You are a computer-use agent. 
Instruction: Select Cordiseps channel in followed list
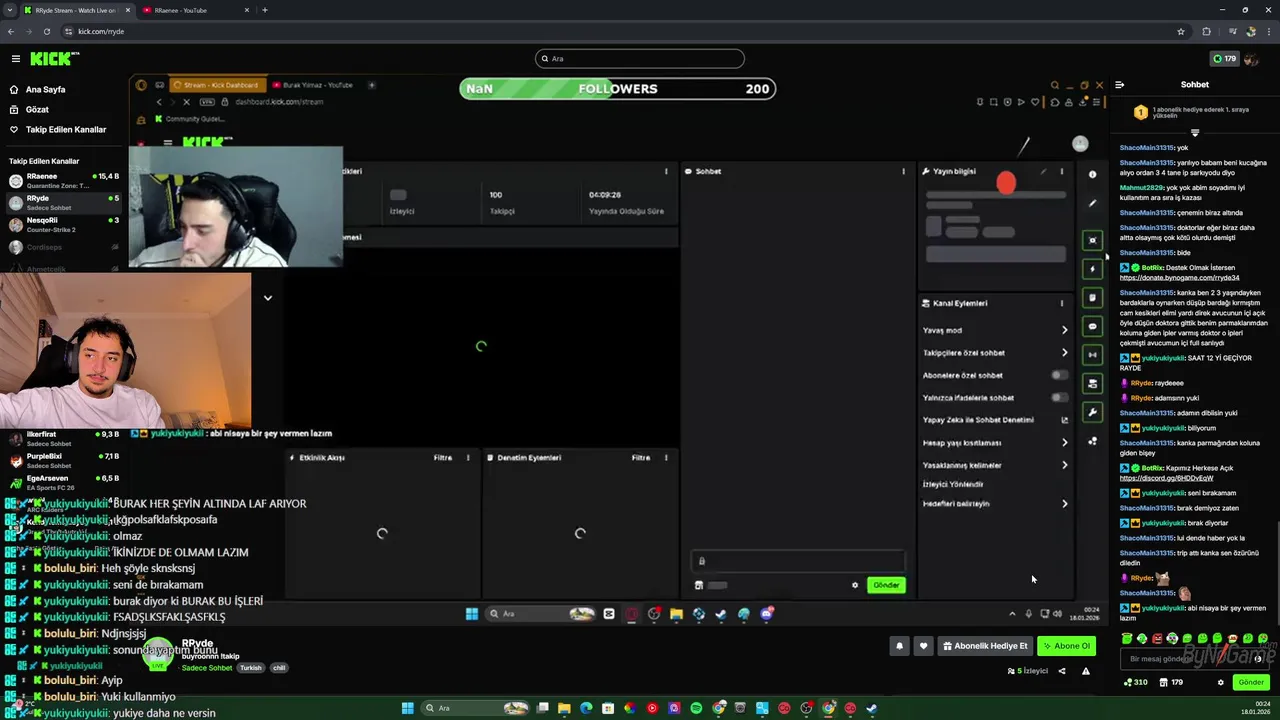pos(62,247)
